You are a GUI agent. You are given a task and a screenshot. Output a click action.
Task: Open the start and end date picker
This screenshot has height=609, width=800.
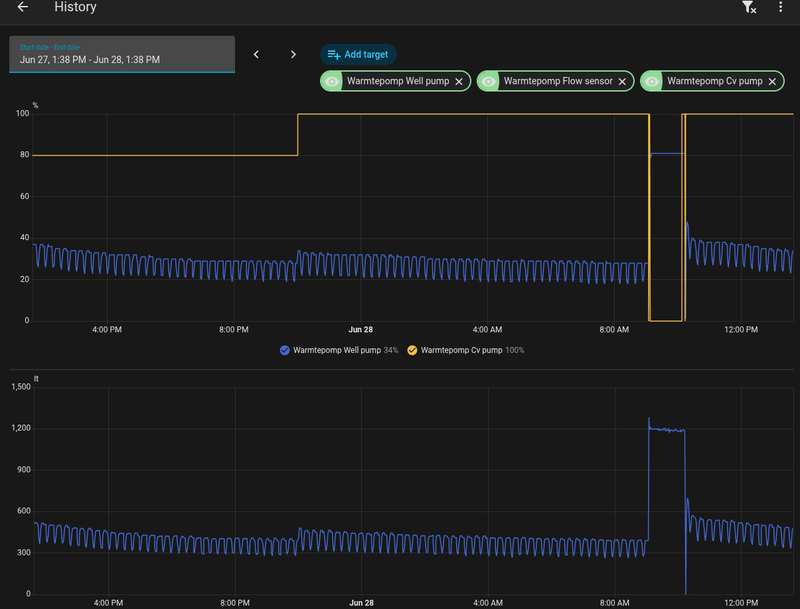coord(122,55)
